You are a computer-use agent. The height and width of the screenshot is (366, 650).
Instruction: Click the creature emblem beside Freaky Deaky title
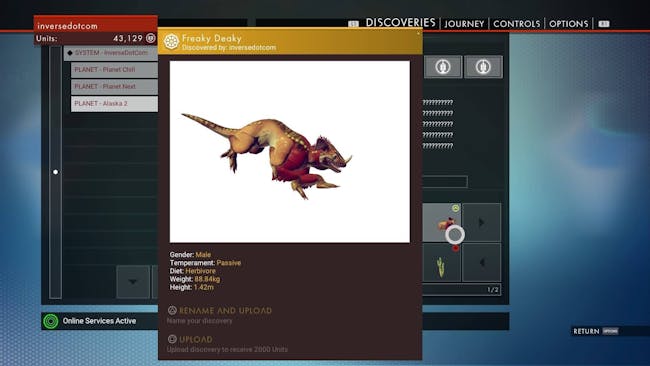point(171,41)
